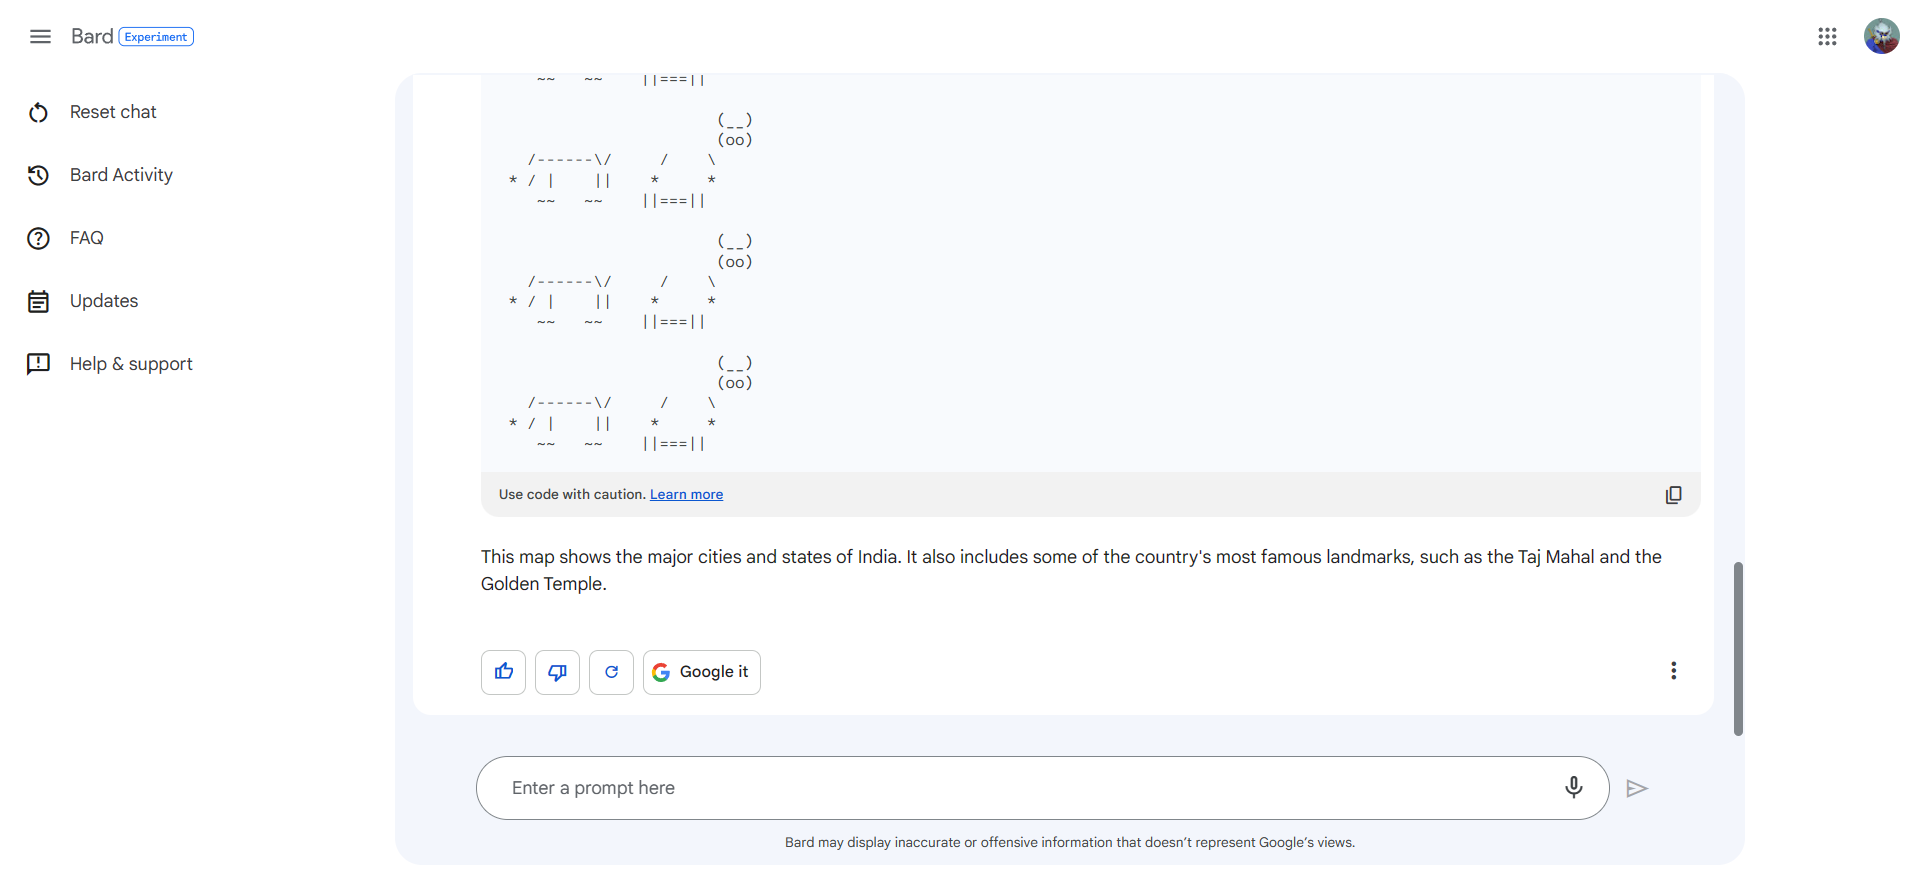Click the chat vertical scrollbar thumb

click(1738, 649)
